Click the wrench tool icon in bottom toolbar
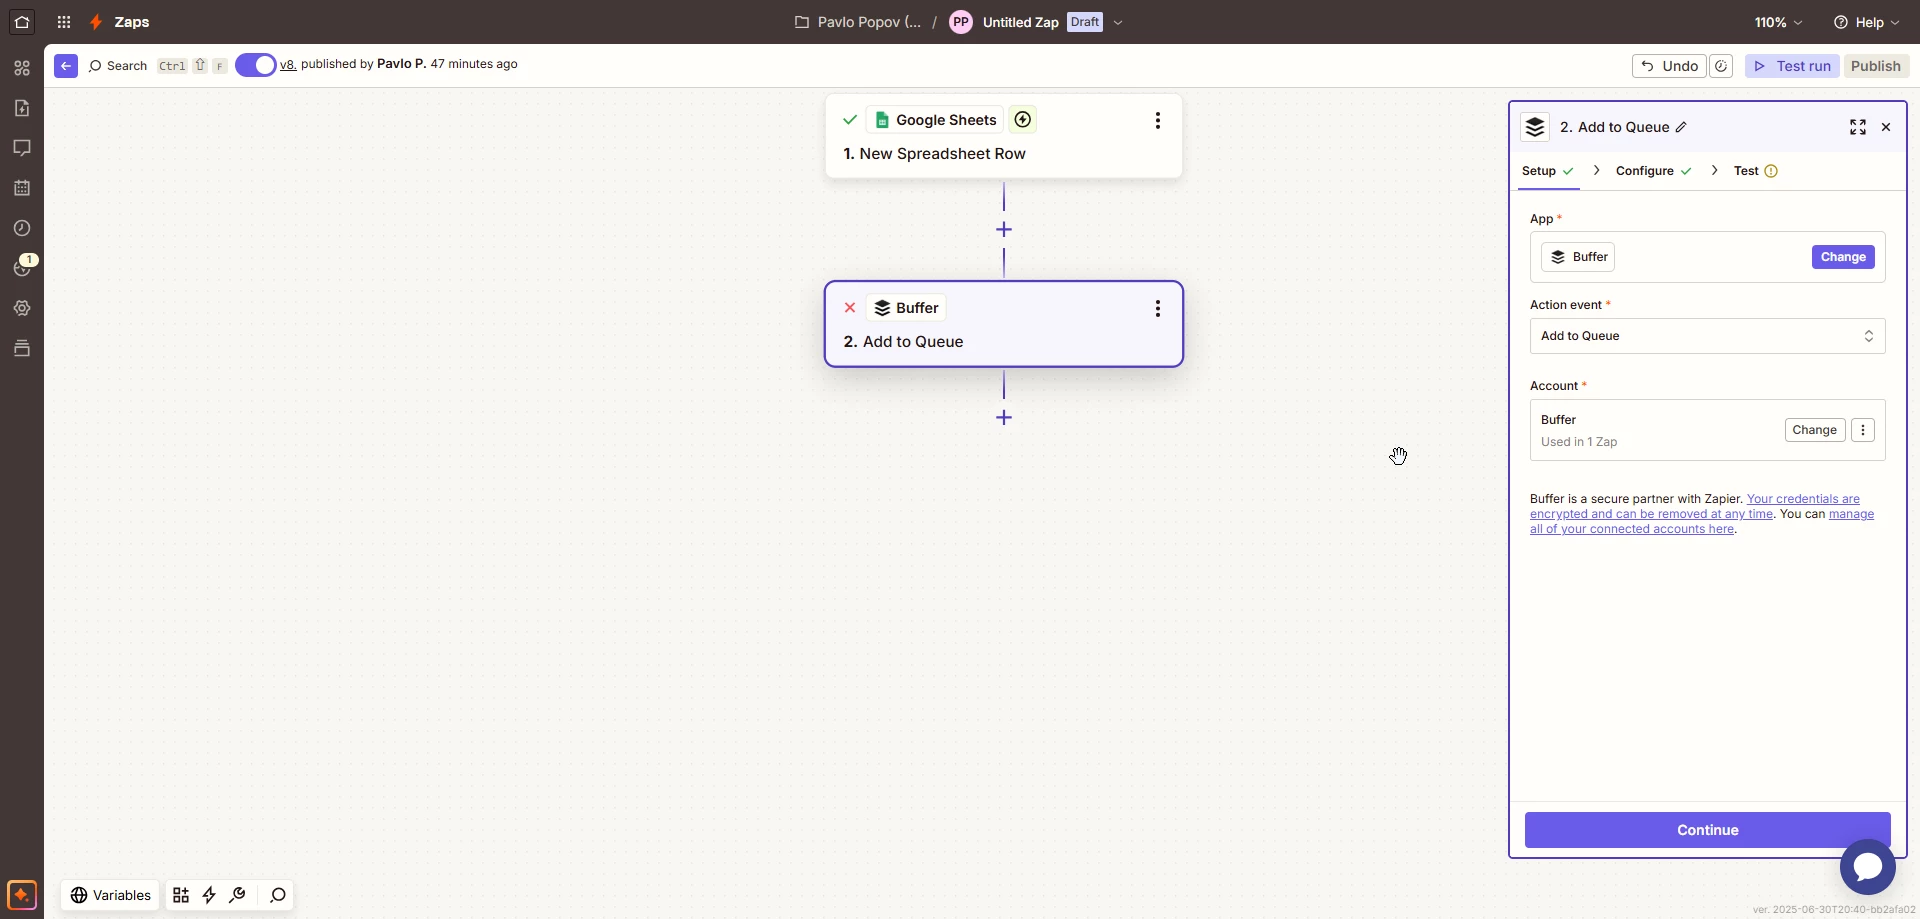 238,895
